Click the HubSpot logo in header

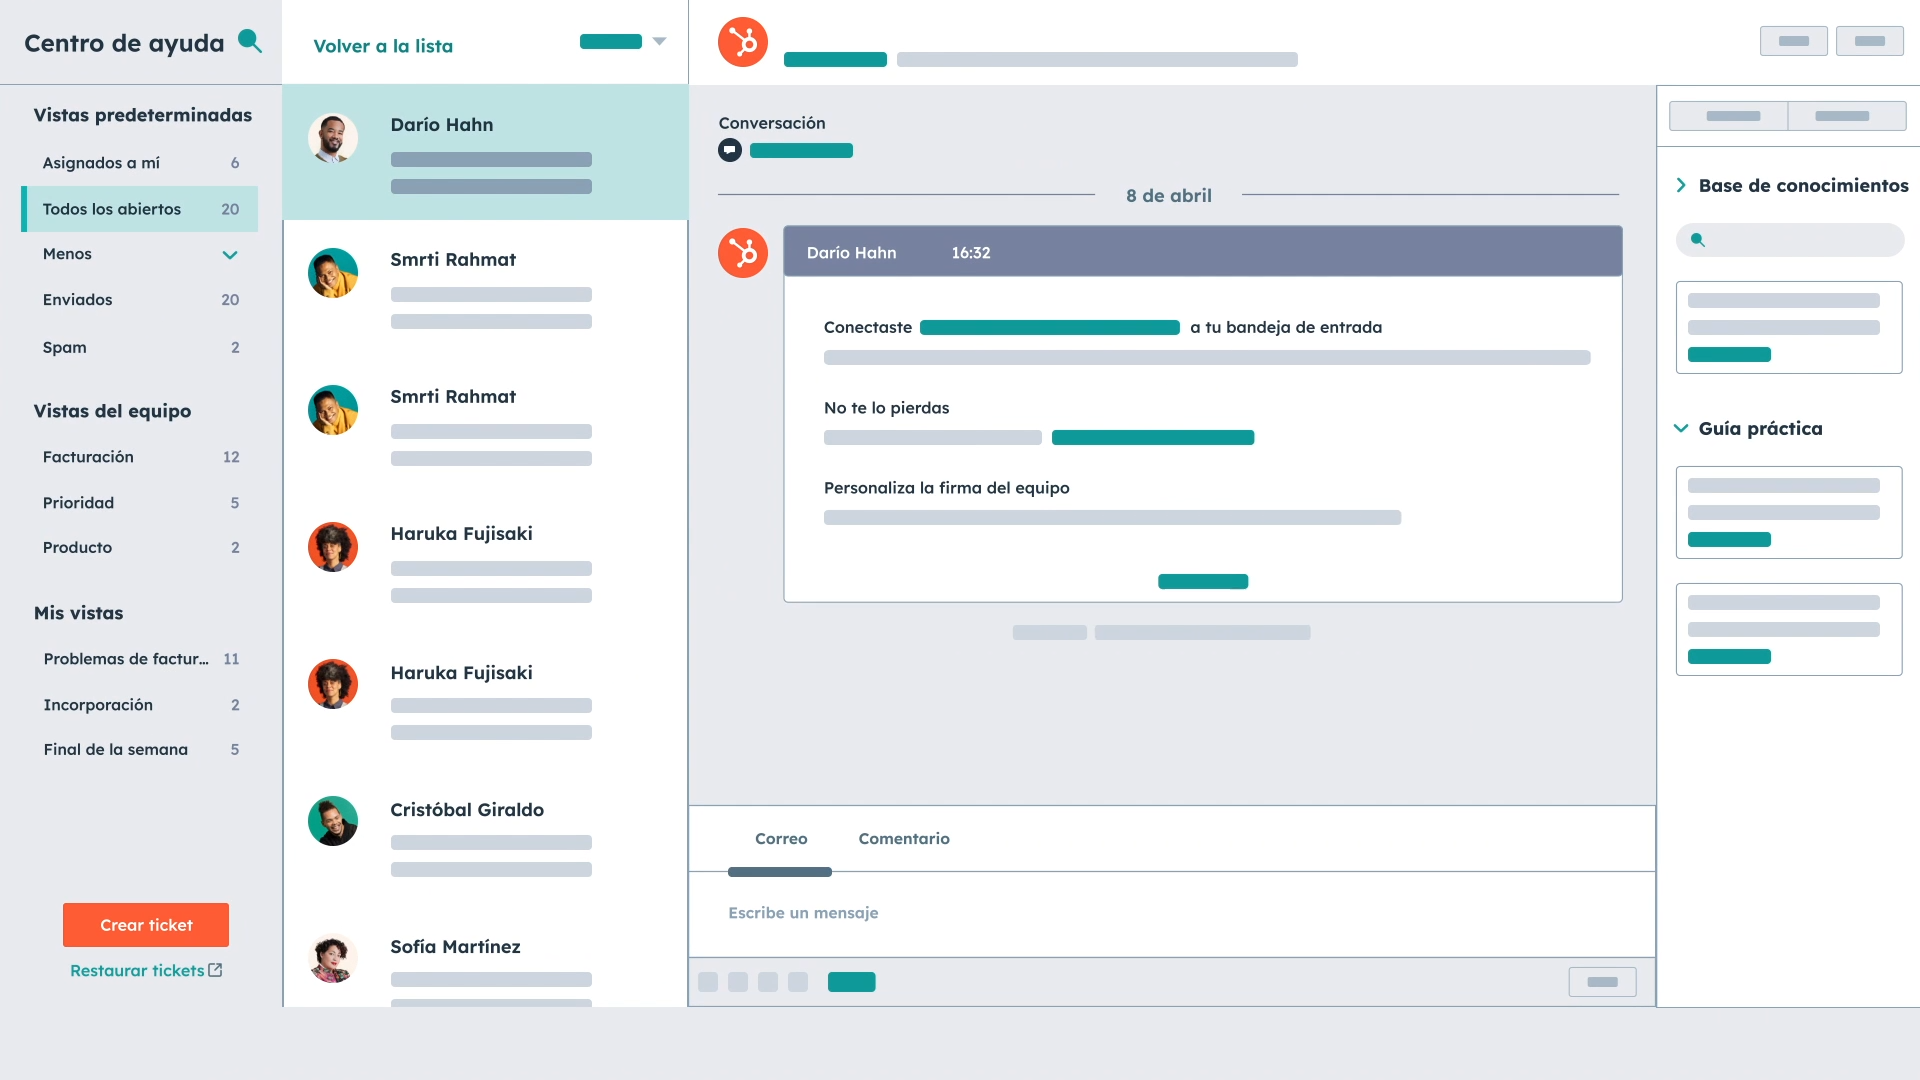tap(742, 42)
